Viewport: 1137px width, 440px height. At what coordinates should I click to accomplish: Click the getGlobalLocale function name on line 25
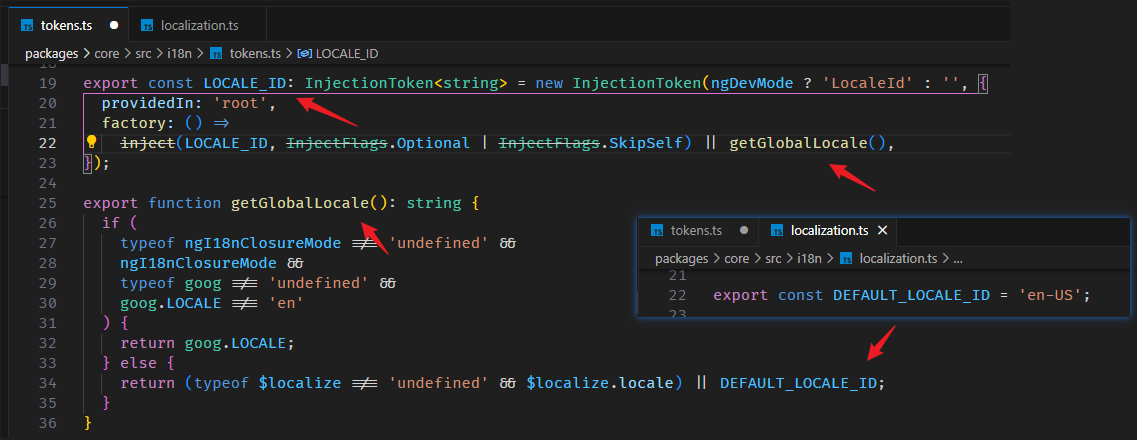click(300, 203)
